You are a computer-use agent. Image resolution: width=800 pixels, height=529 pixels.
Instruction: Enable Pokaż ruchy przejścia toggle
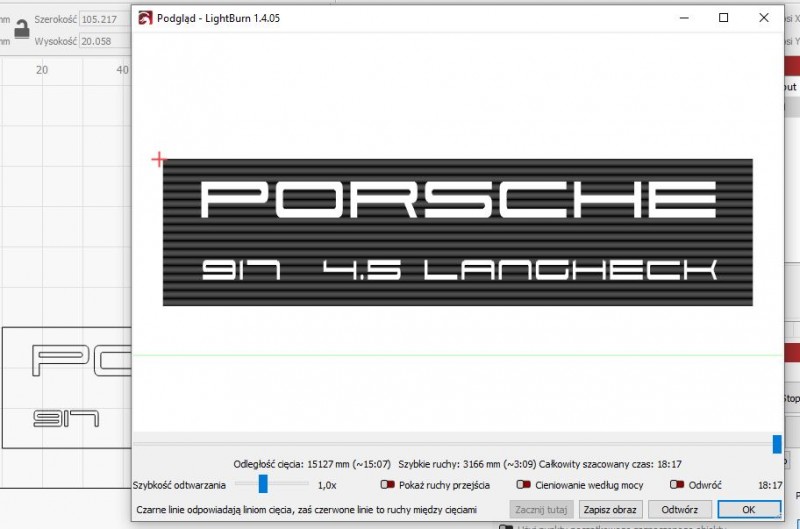(x=387, y=485)
